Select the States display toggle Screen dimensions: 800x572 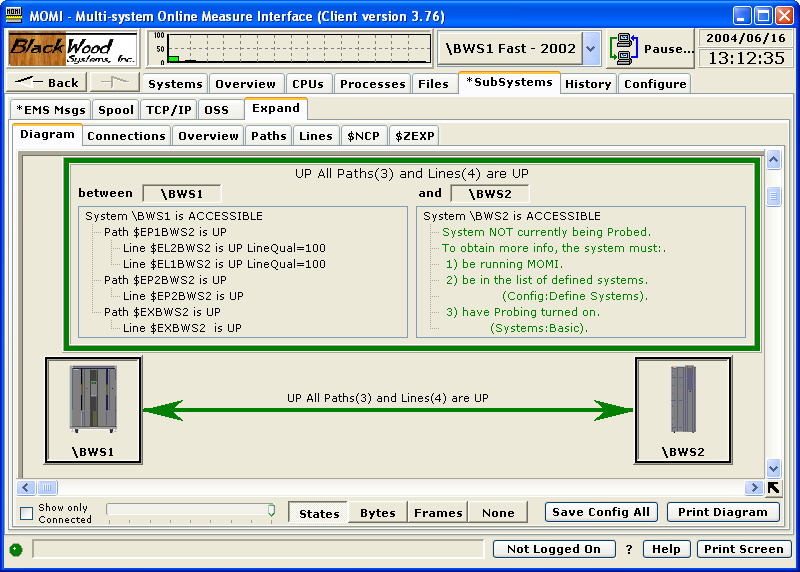coord(319,513)
